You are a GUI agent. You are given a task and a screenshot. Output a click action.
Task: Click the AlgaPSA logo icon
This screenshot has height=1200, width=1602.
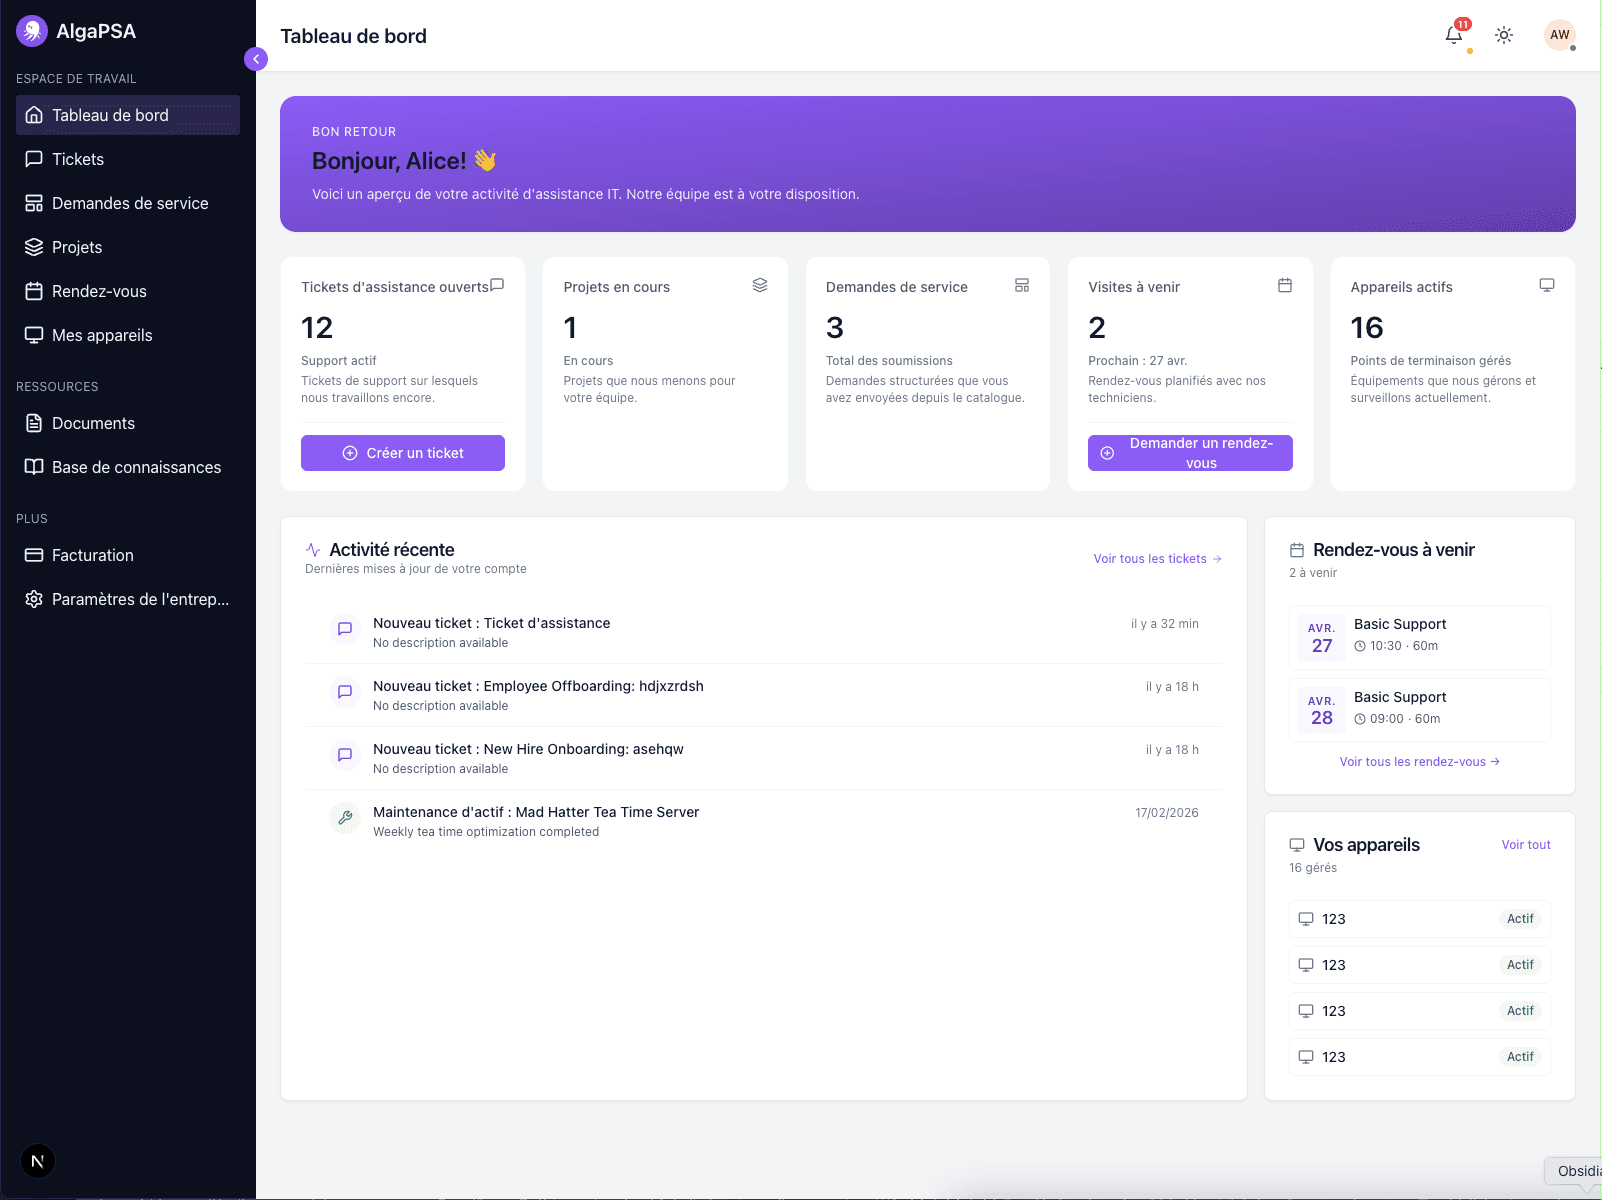tap(32, 31)
